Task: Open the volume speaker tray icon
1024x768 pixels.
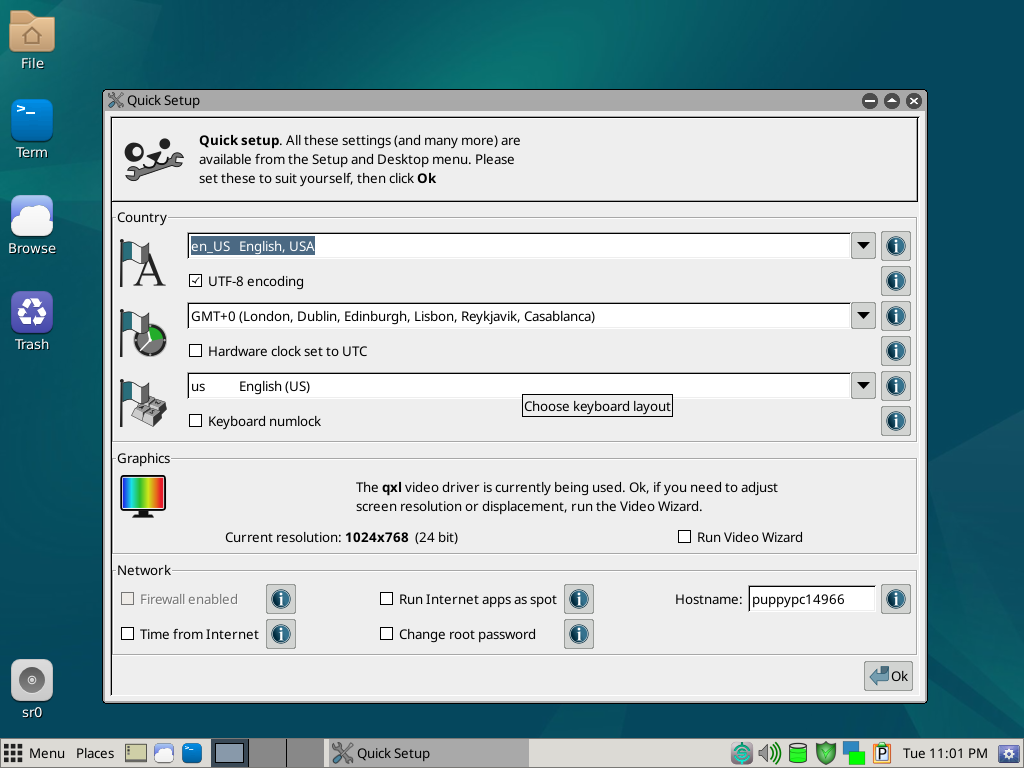Action: (770, 753)
